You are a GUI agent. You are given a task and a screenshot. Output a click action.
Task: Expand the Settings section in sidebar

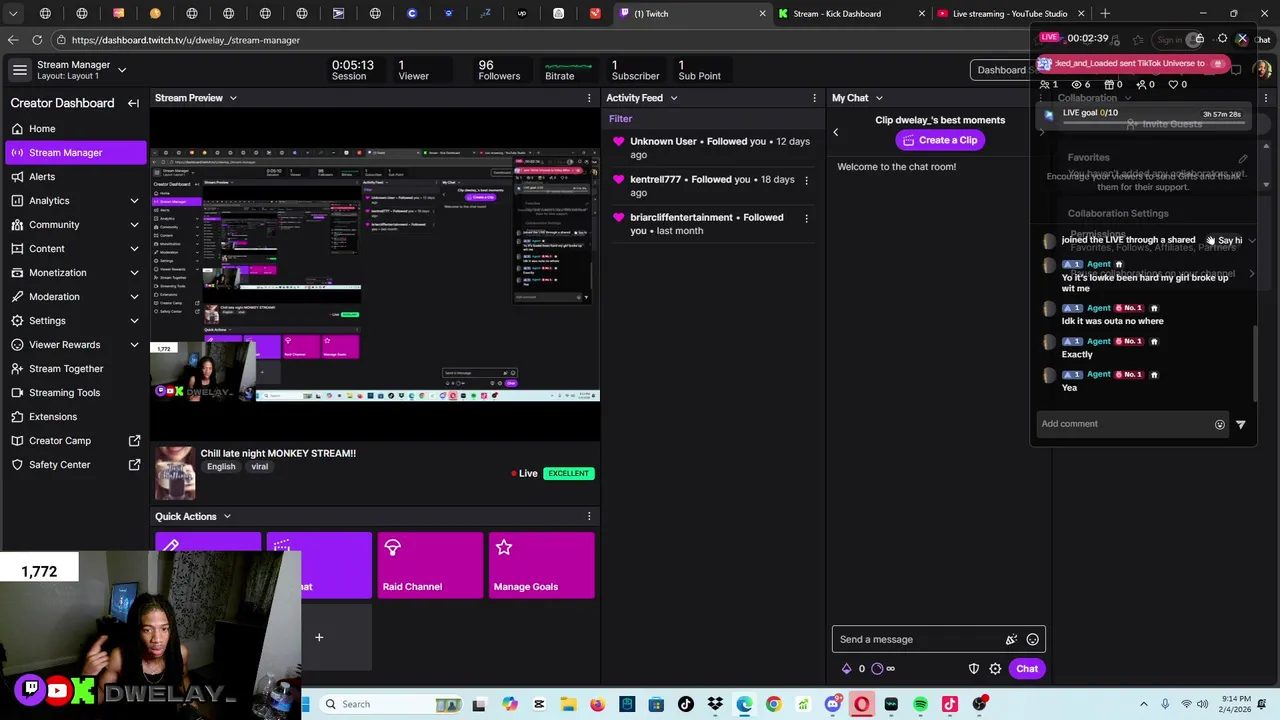[134, 320]
